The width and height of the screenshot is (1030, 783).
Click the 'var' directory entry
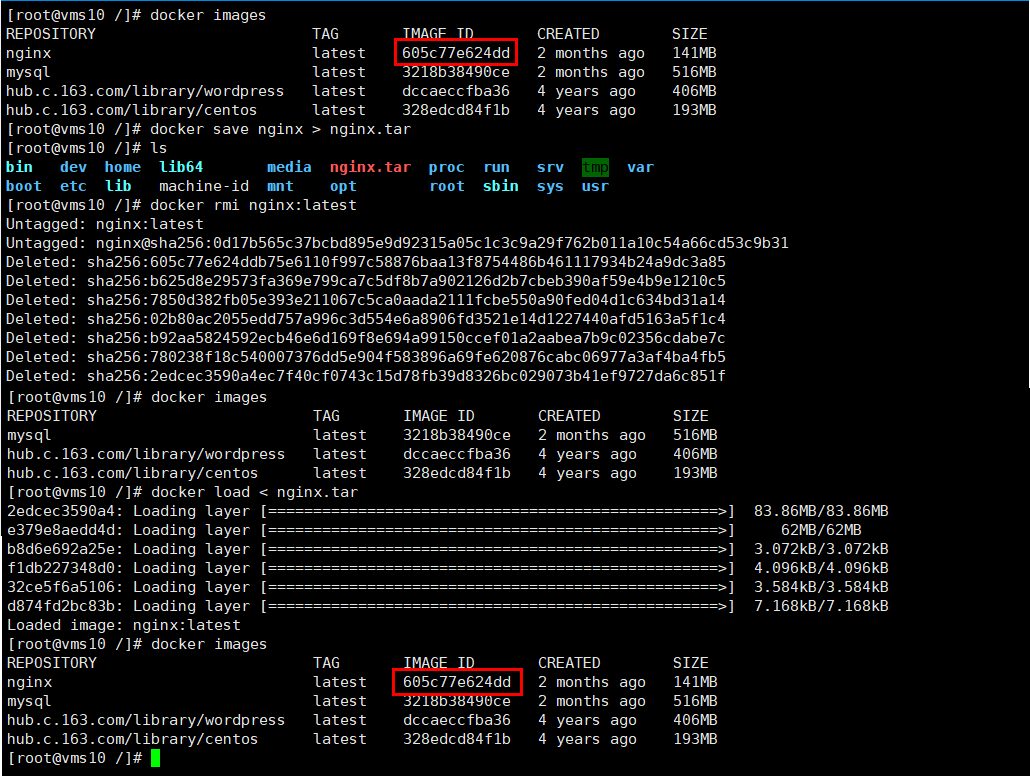tap(640, 168)
